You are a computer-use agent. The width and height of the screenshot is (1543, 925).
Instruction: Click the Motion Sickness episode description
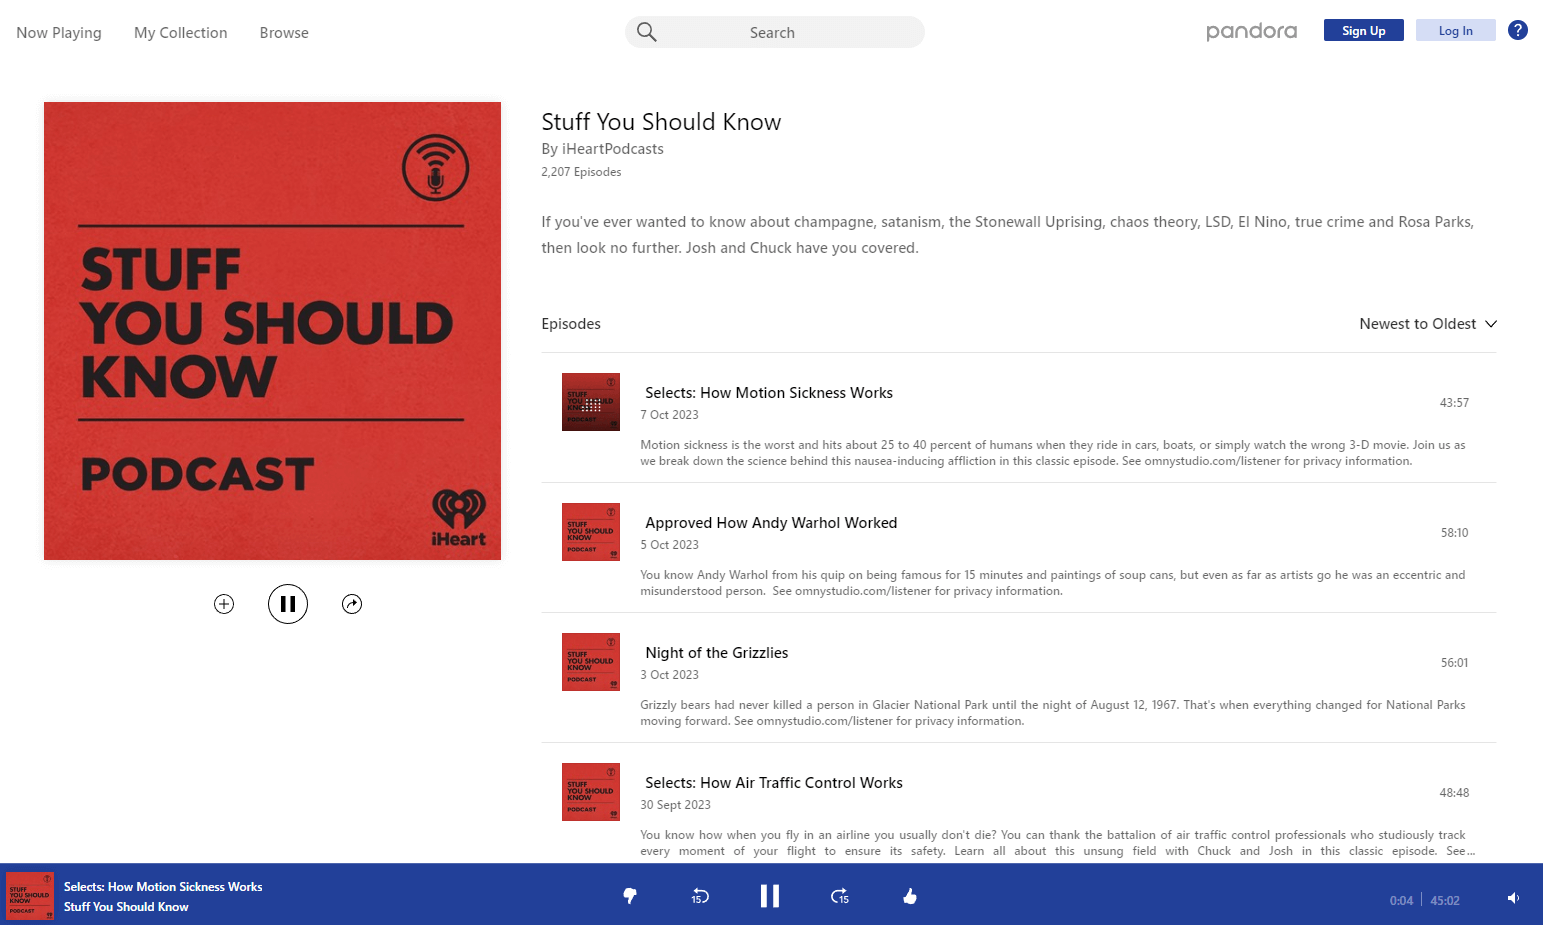[x=1053, y=453]
